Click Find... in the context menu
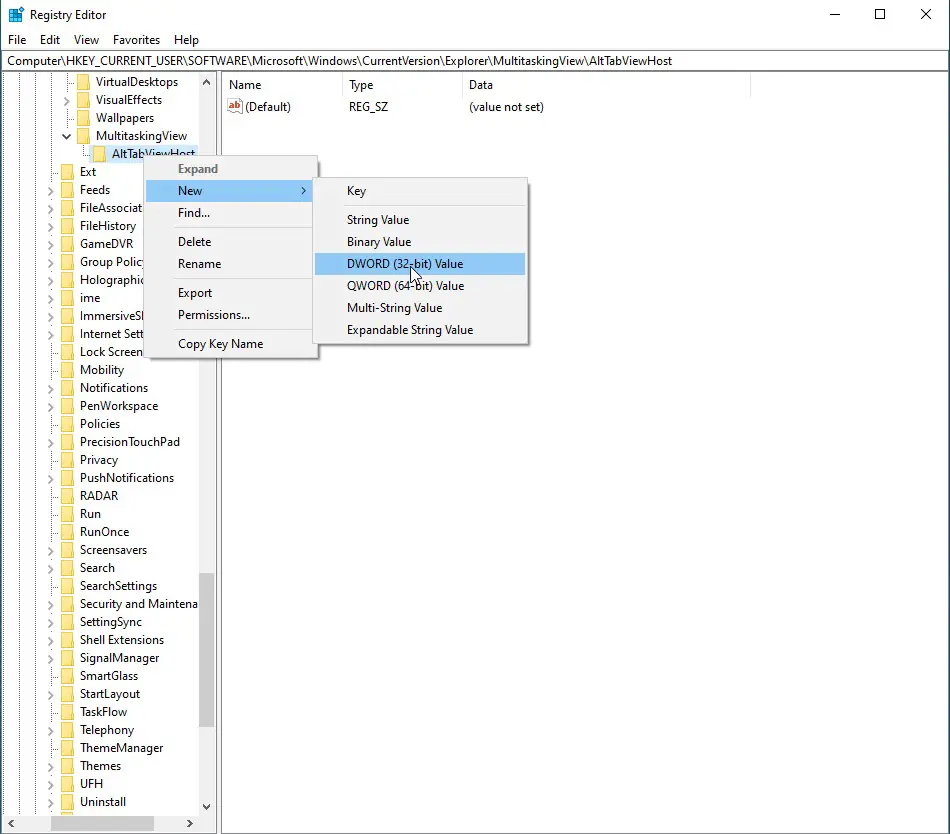 click(x=230, y=213)
